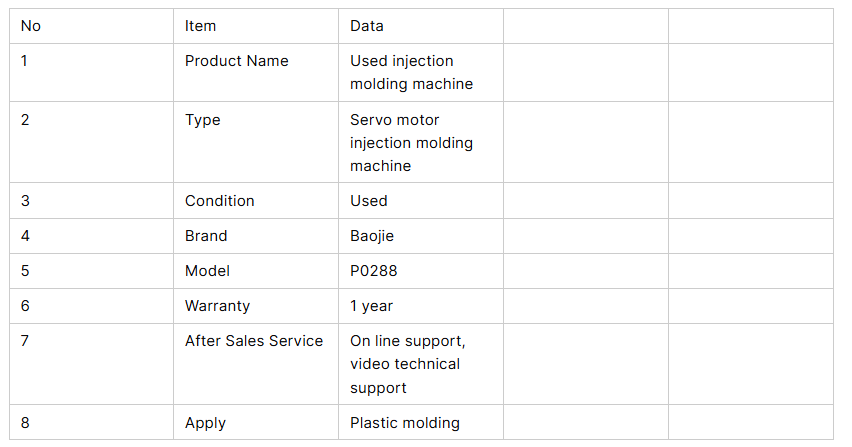Select the 'Product Name' cell
852x447 pixels.
[x=237, y=61]
